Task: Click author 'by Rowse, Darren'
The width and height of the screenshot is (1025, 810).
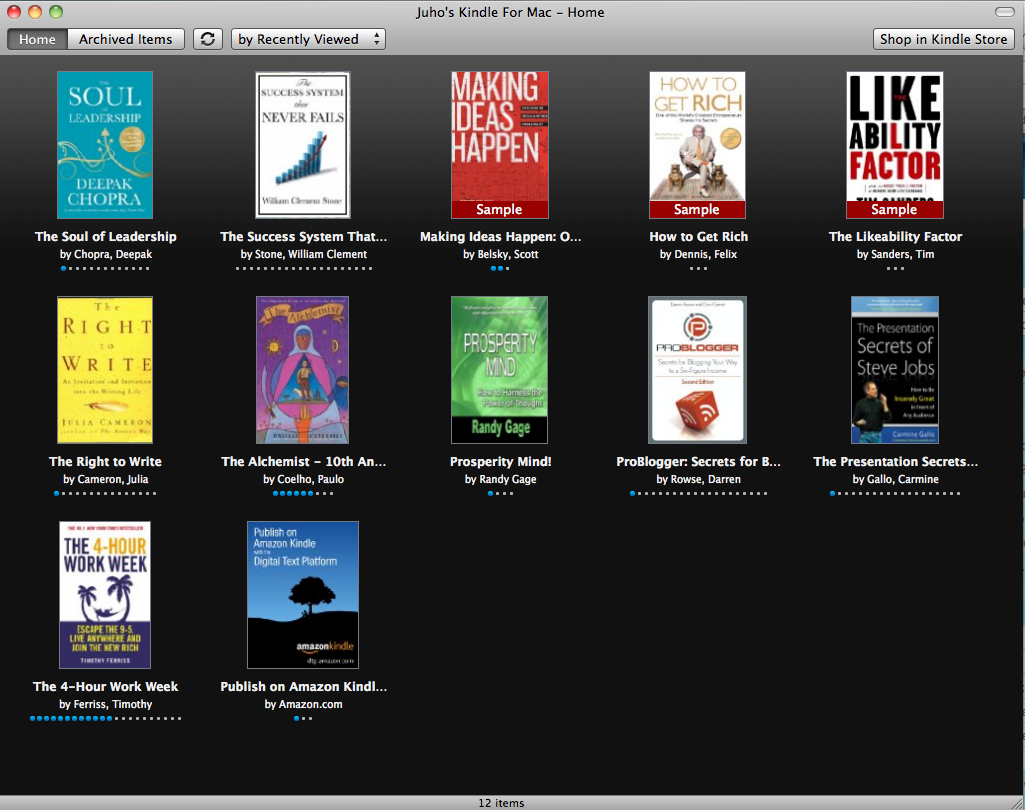Action: [698, 479]
